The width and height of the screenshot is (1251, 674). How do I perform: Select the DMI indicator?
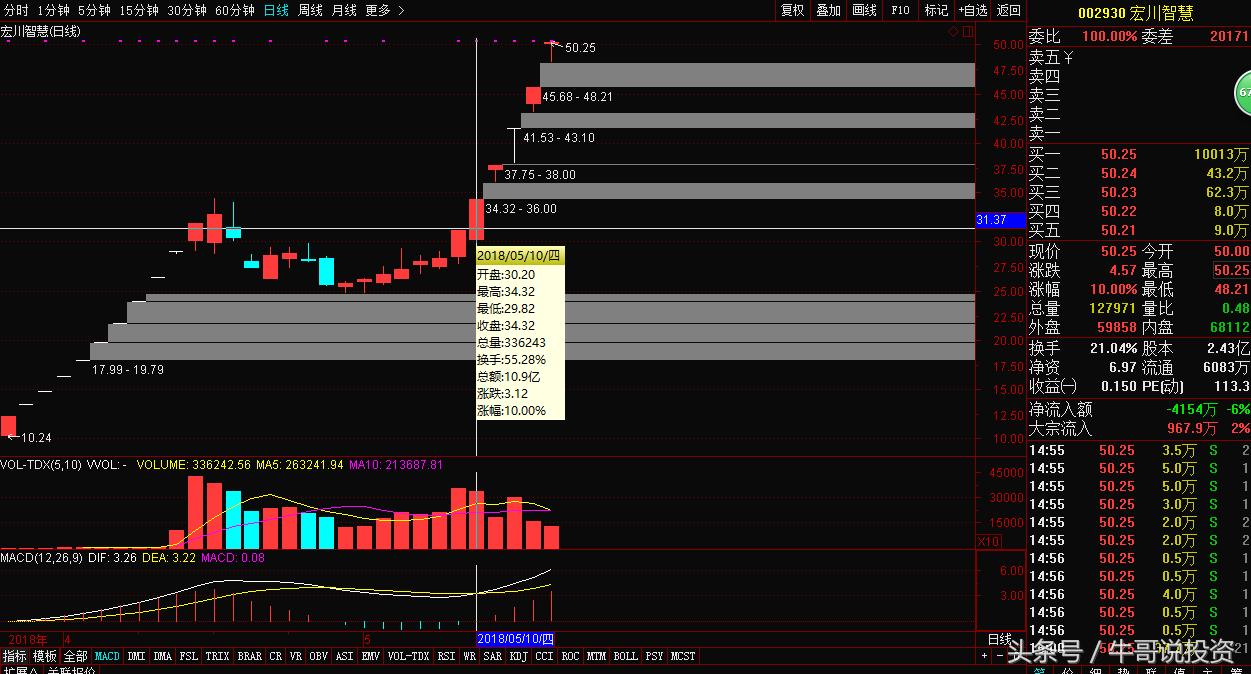coord(136,656)
